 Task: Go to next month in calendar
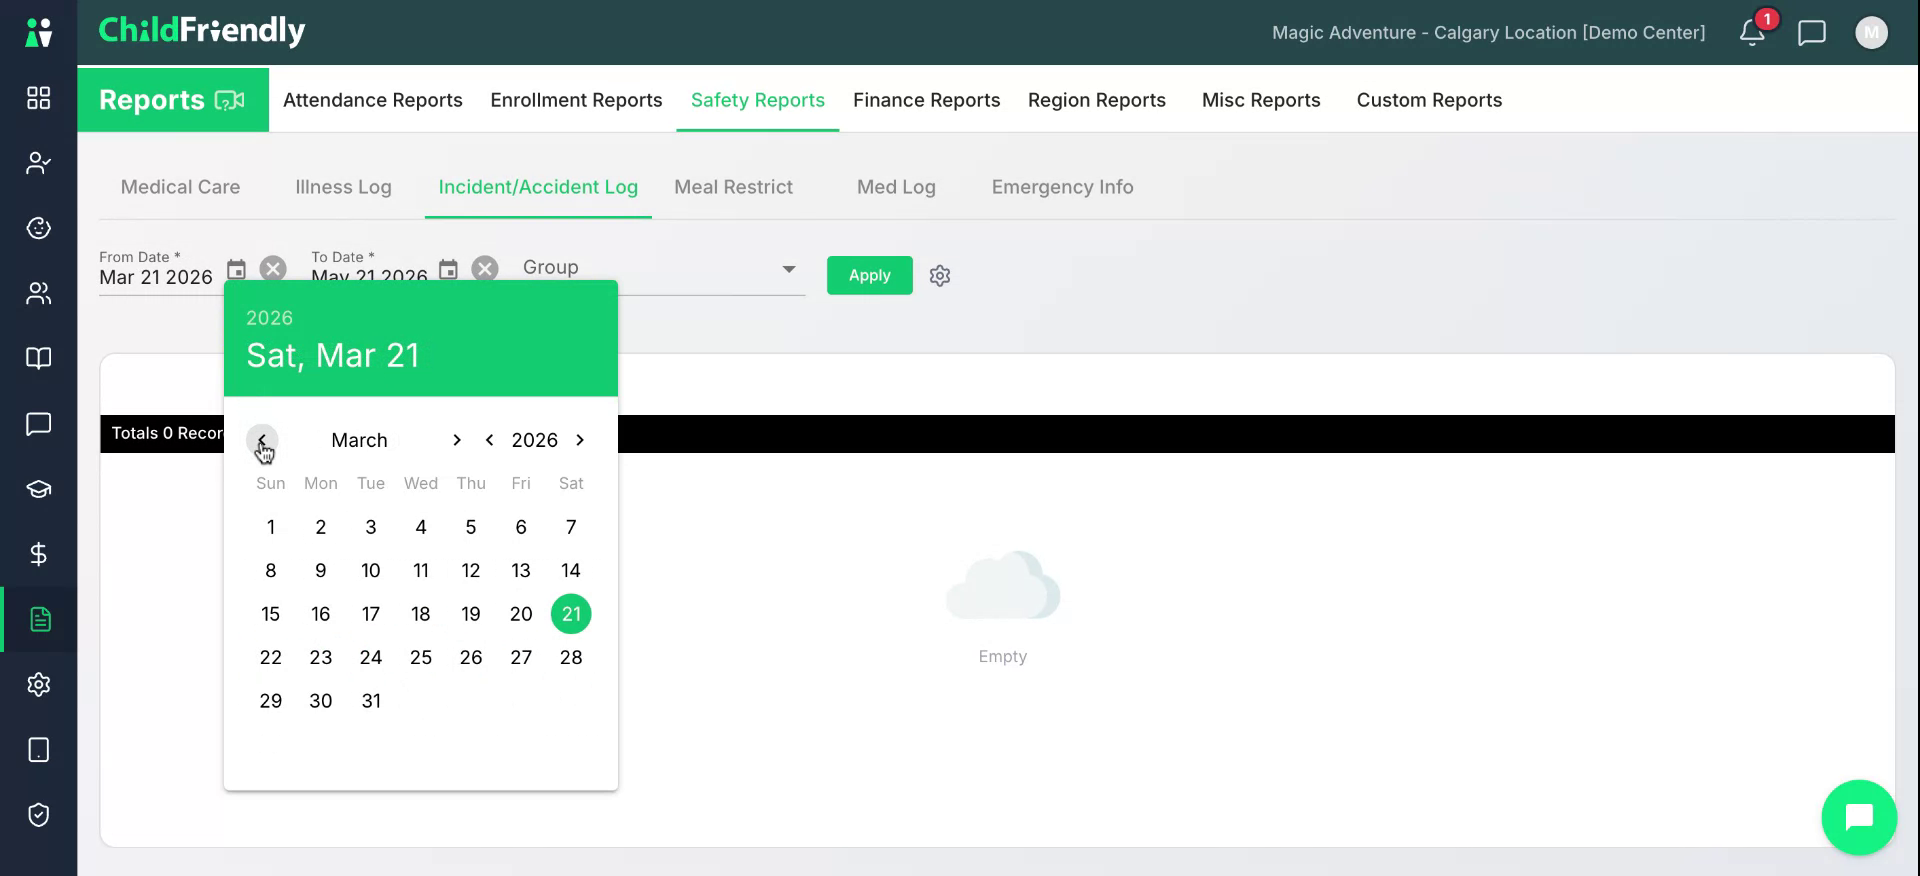click(457, 440)
